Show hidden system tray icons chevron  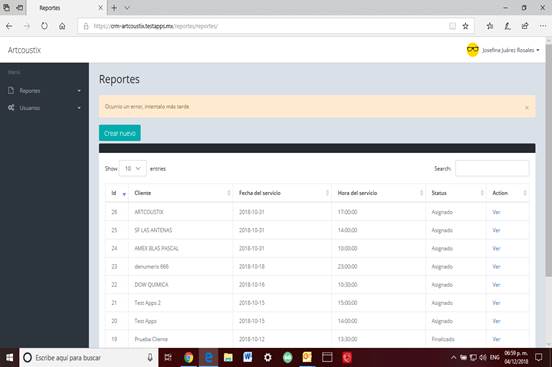[453, 357]
